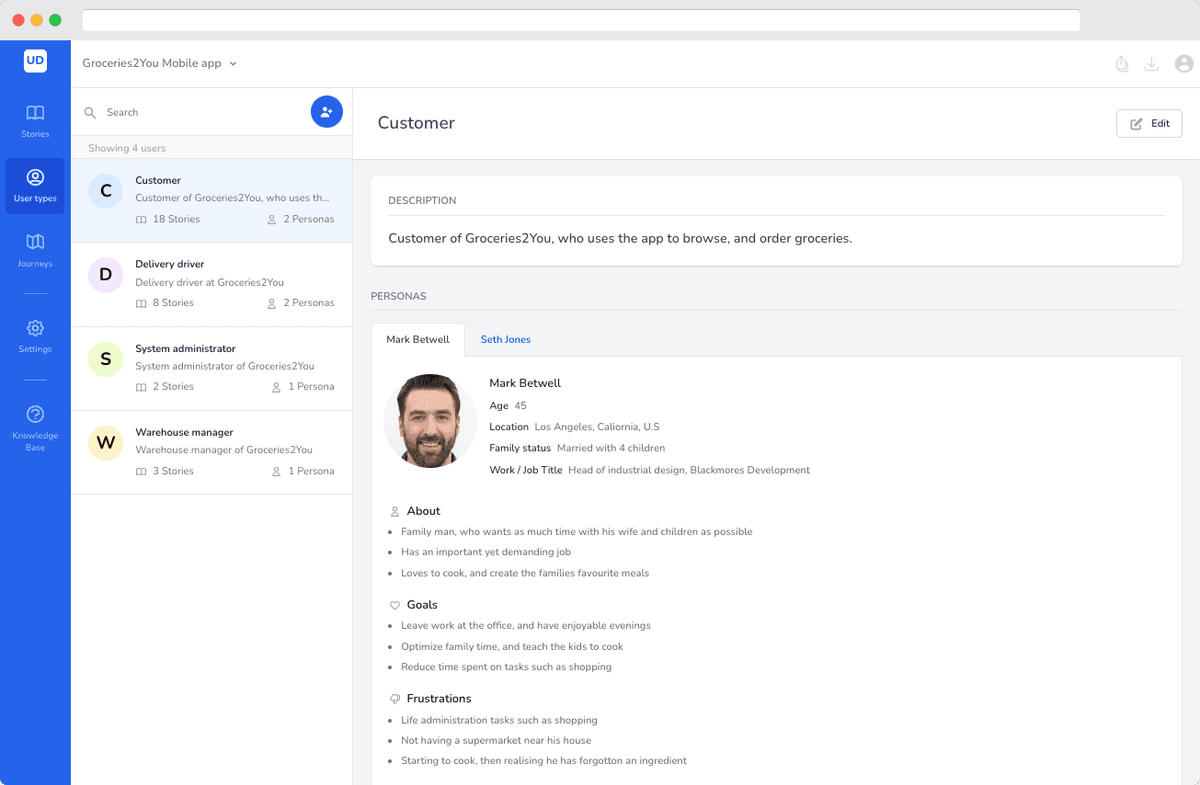Click the blue add-user icon above the list
The image size is (1200, 785).
tap(326, 111)
